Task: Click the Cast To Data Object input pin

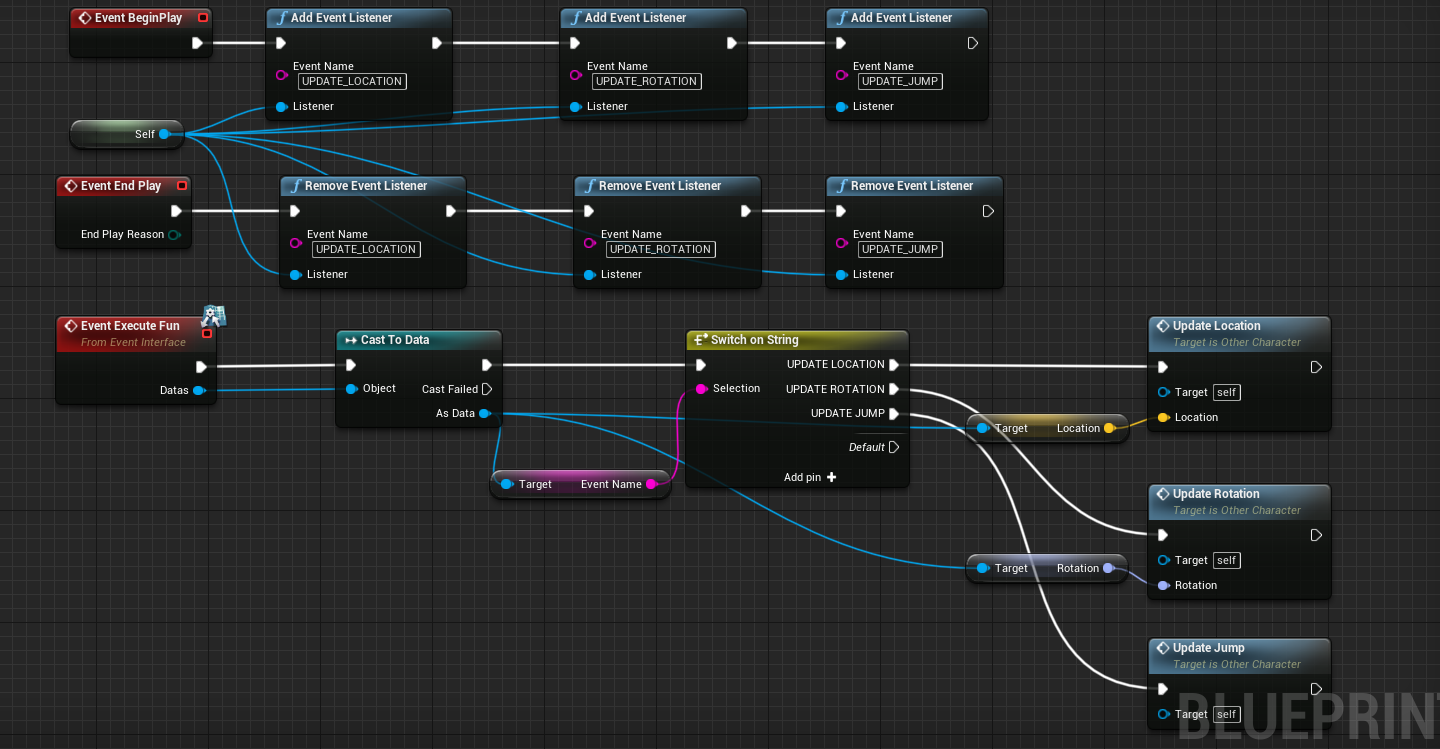Action: (351, 389)
